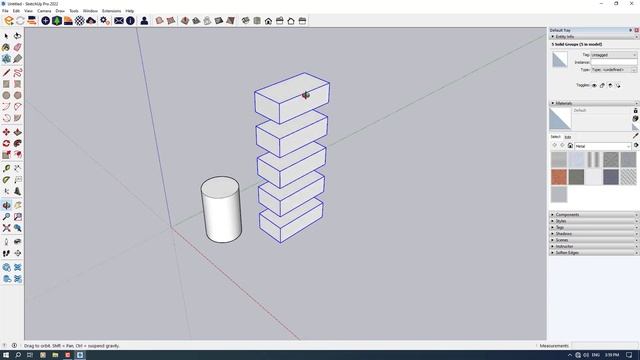Click the user account silhouette icon
This screenshot has width=640, height=360.
click(x=144, y=21)
